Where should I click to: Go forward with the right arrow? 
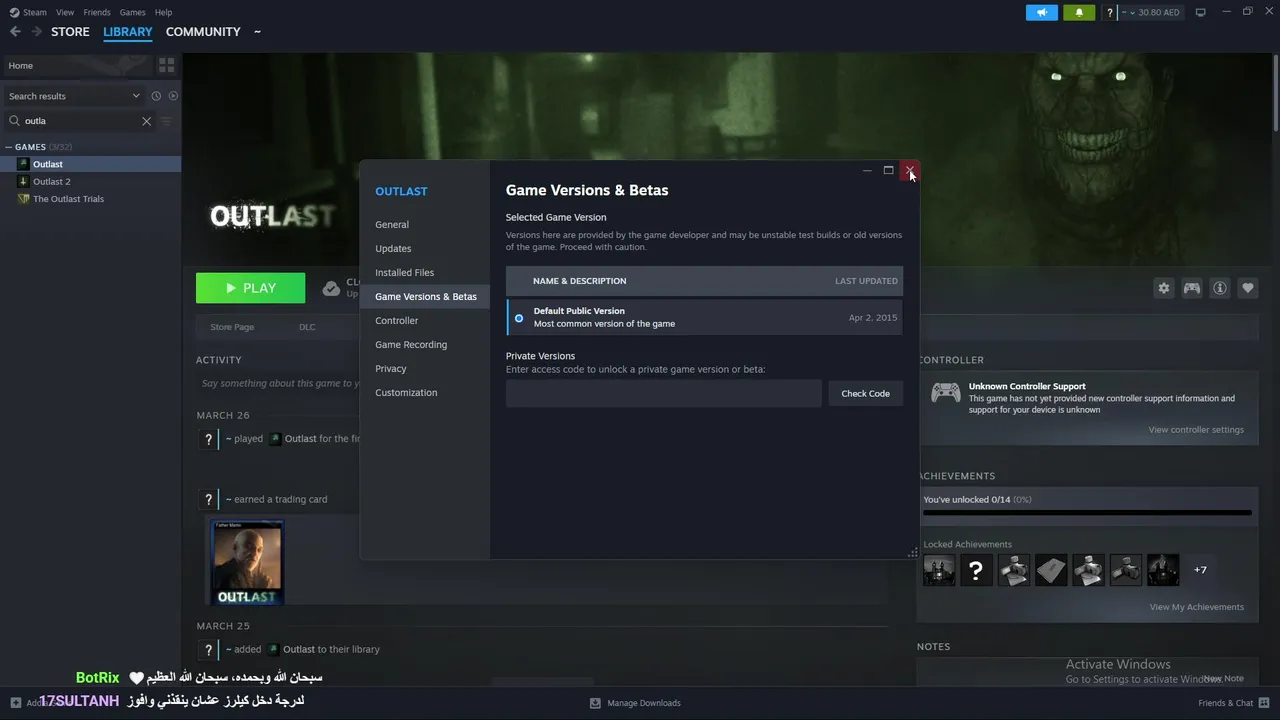[37, 32]
